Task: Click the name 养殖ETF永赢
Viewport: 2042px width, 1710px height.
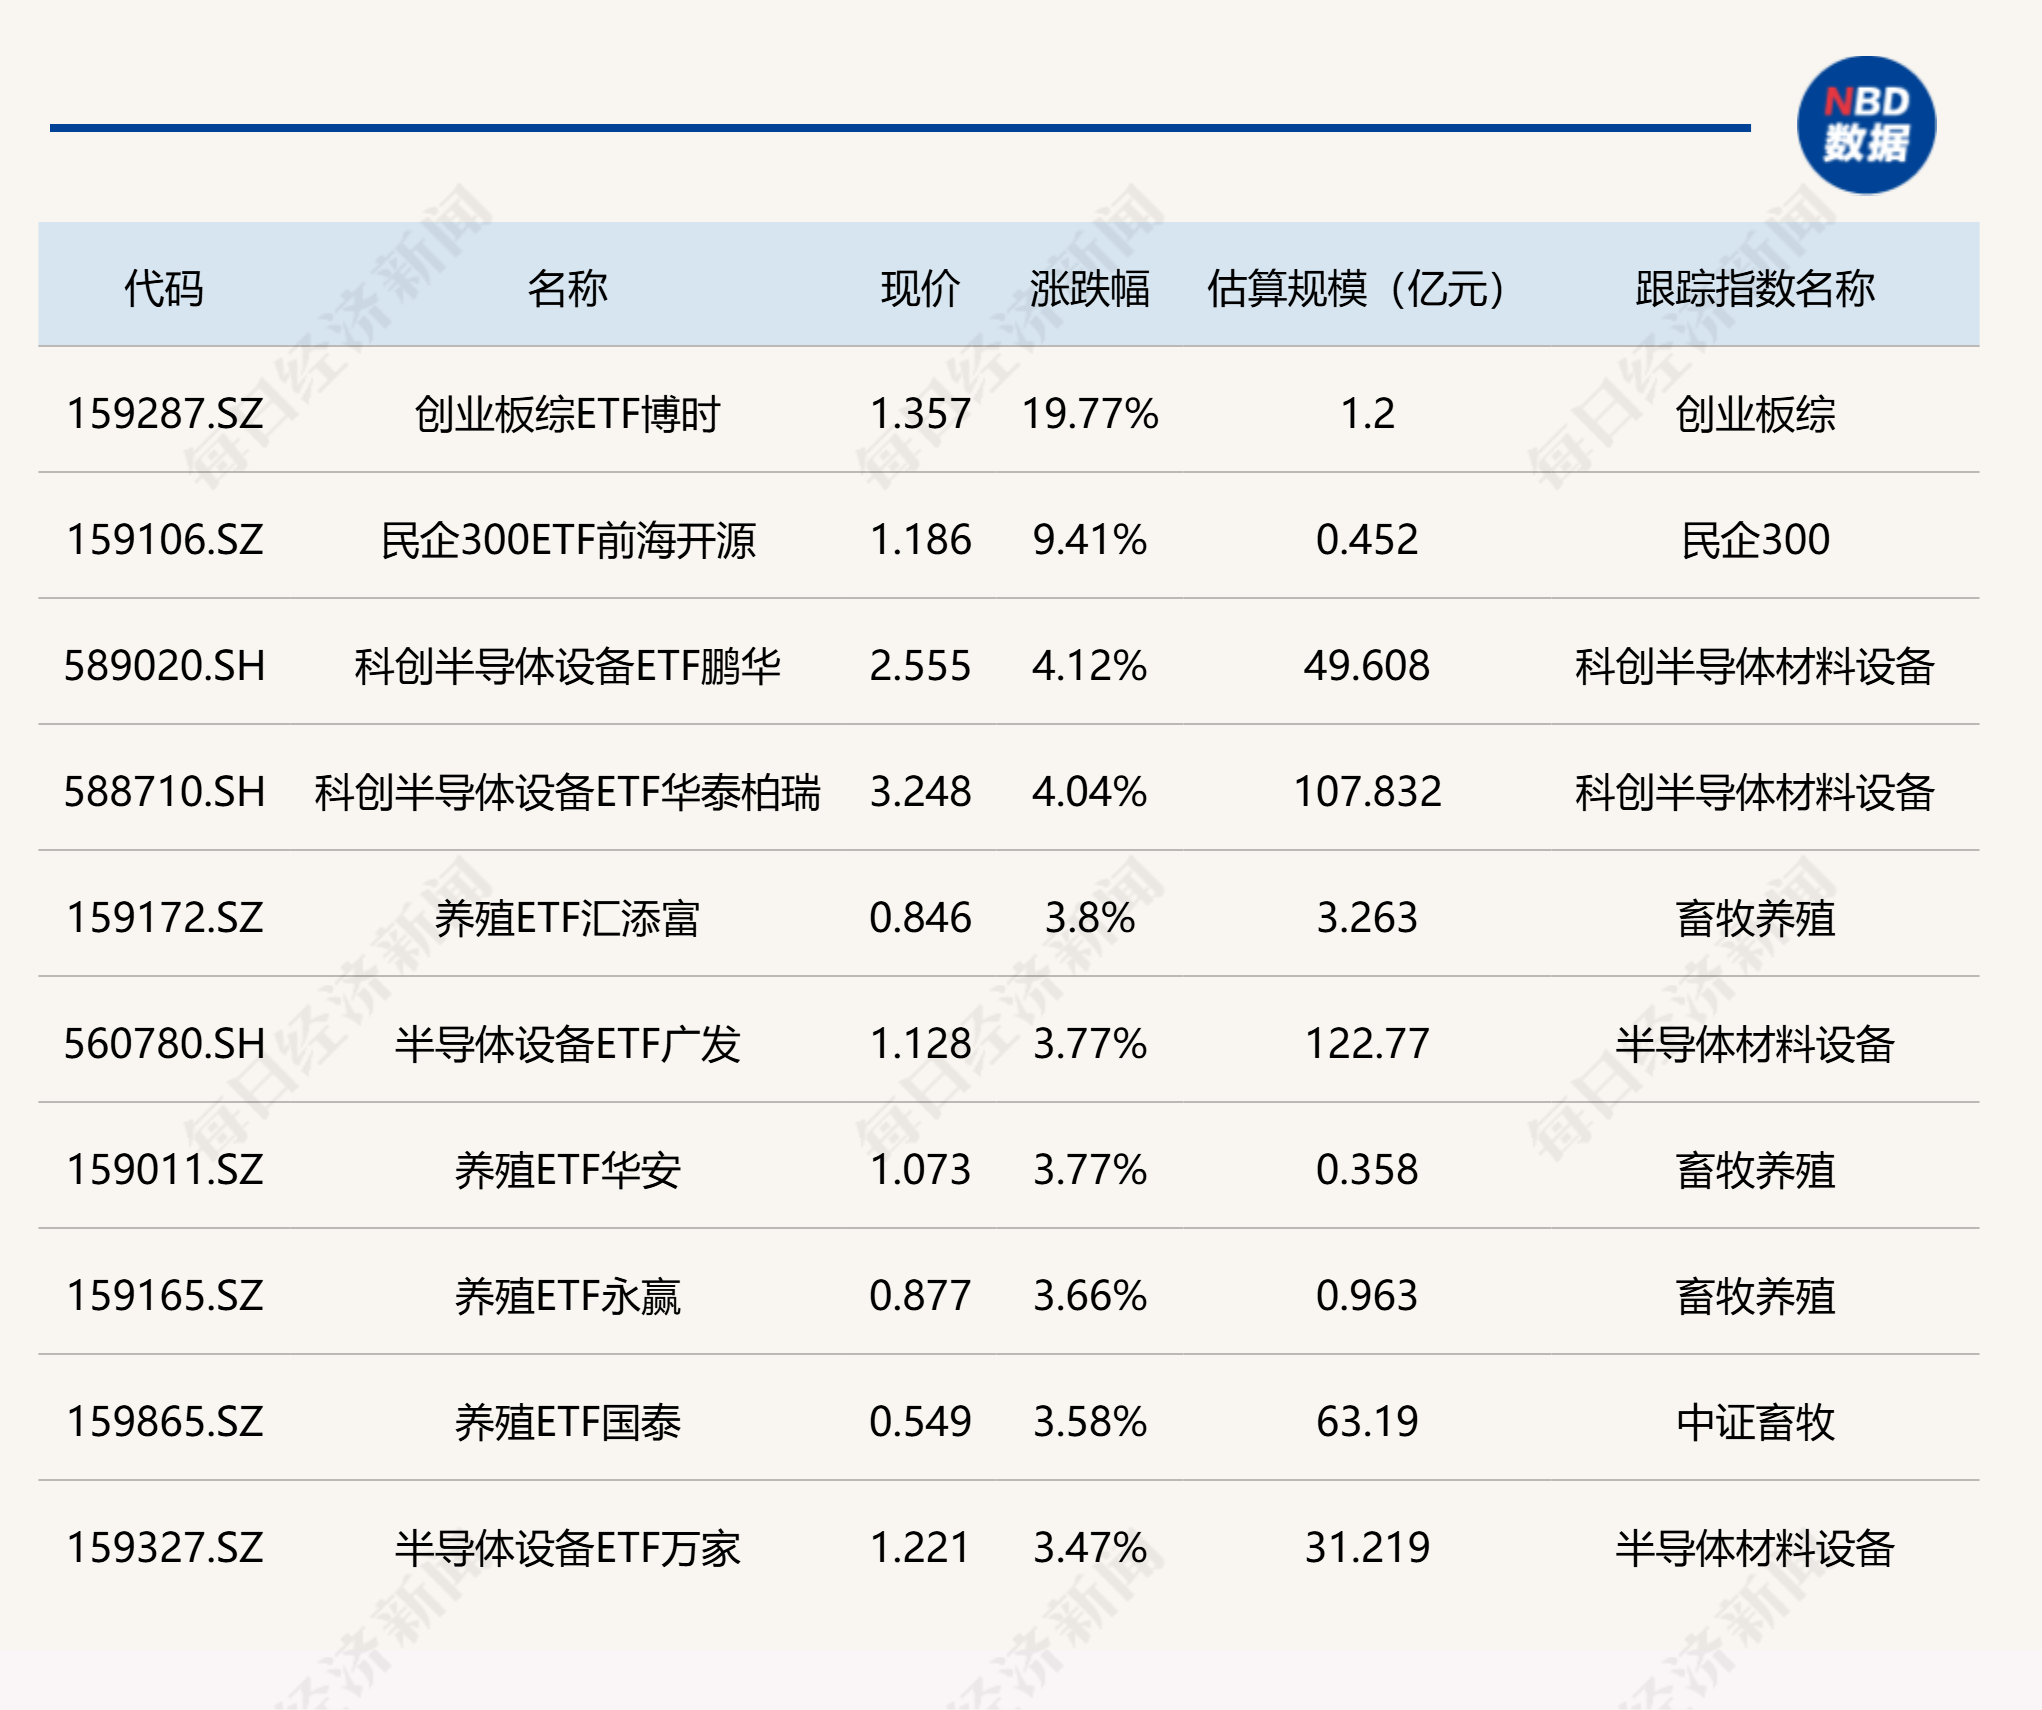Action: (x=567, y=1296)
